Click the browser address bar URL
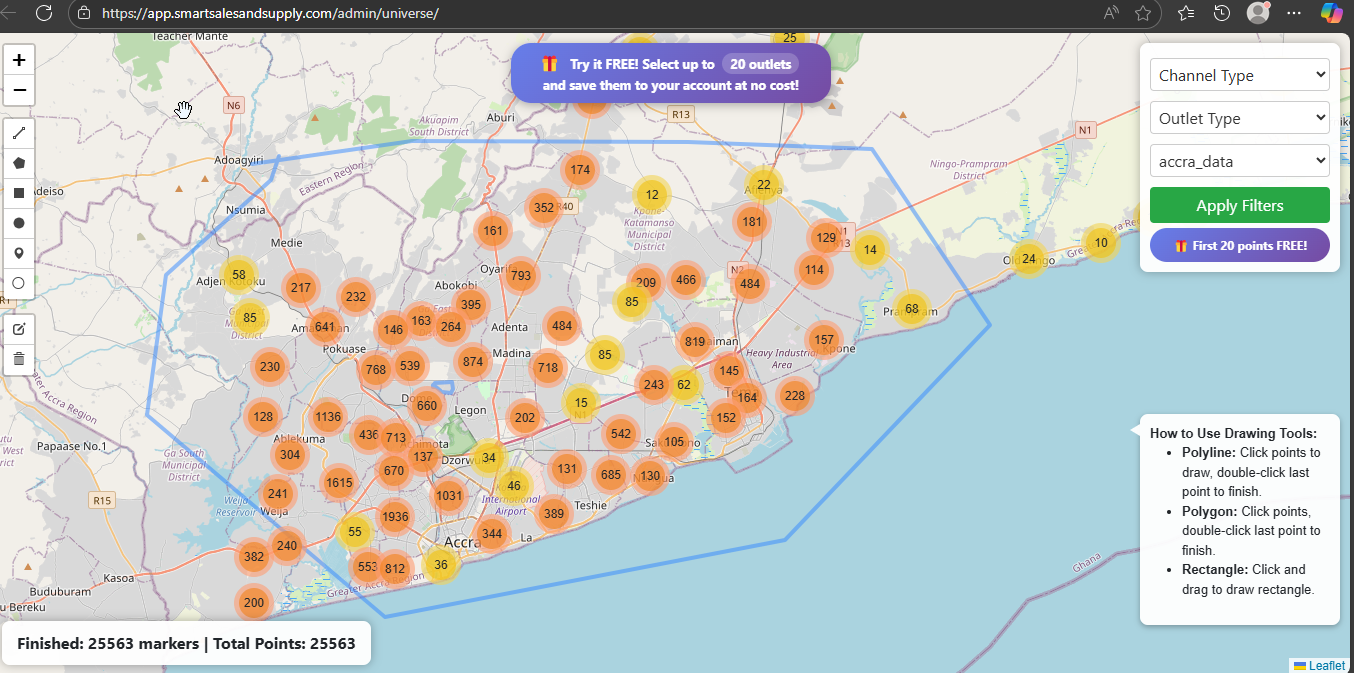The image size is (1354, 673). (x=270, y=13)
